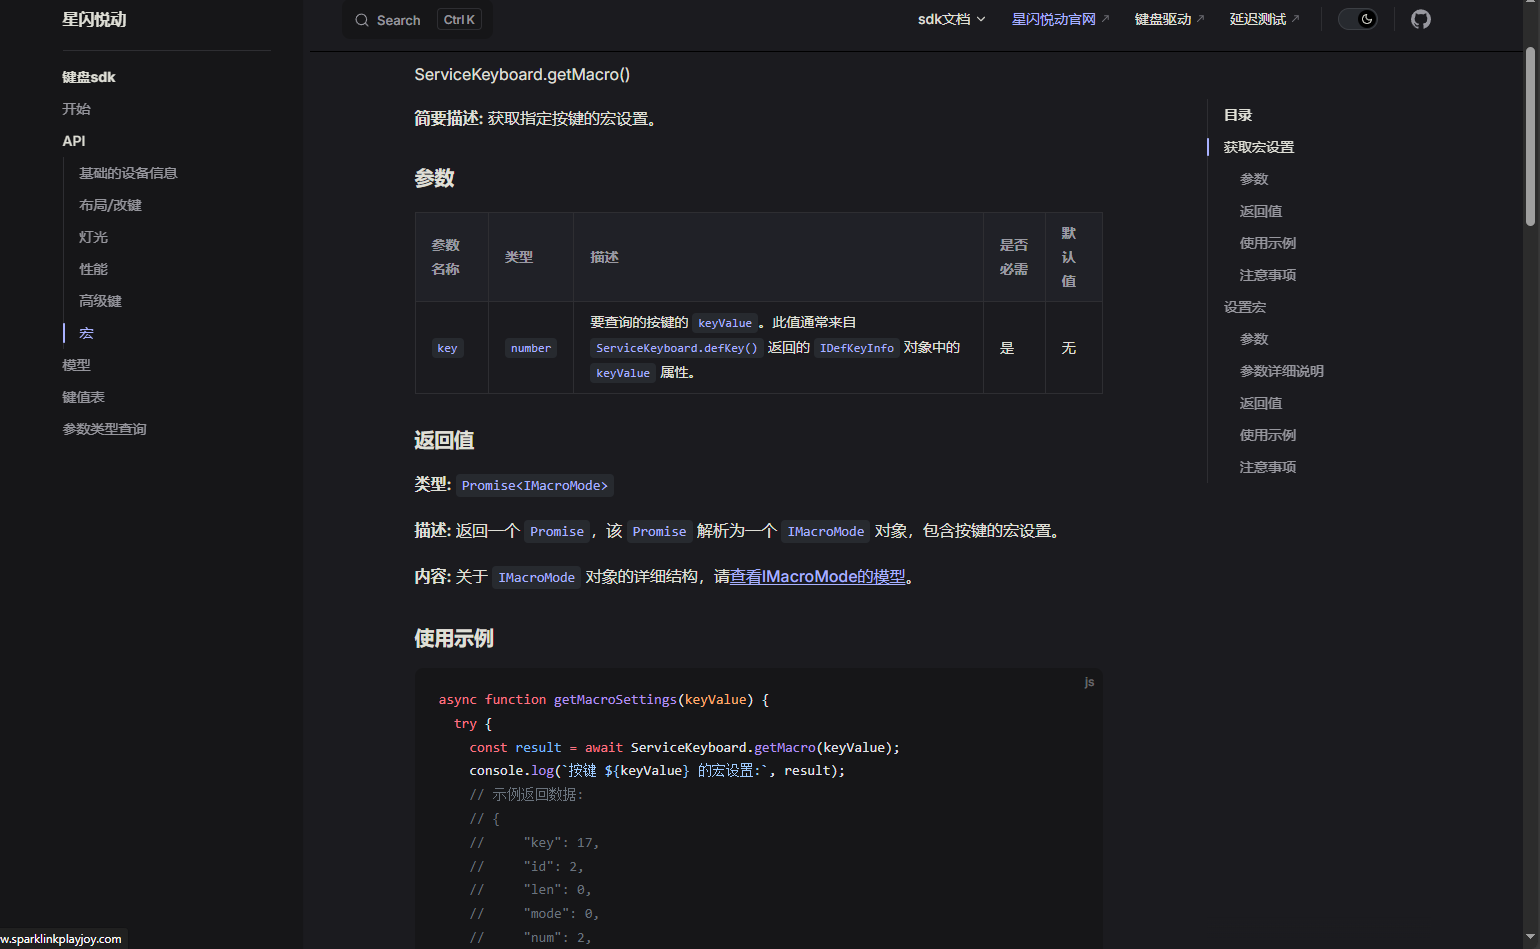
Task: Open 星闪悦动官网 external link
Action: click(1060, 19)
